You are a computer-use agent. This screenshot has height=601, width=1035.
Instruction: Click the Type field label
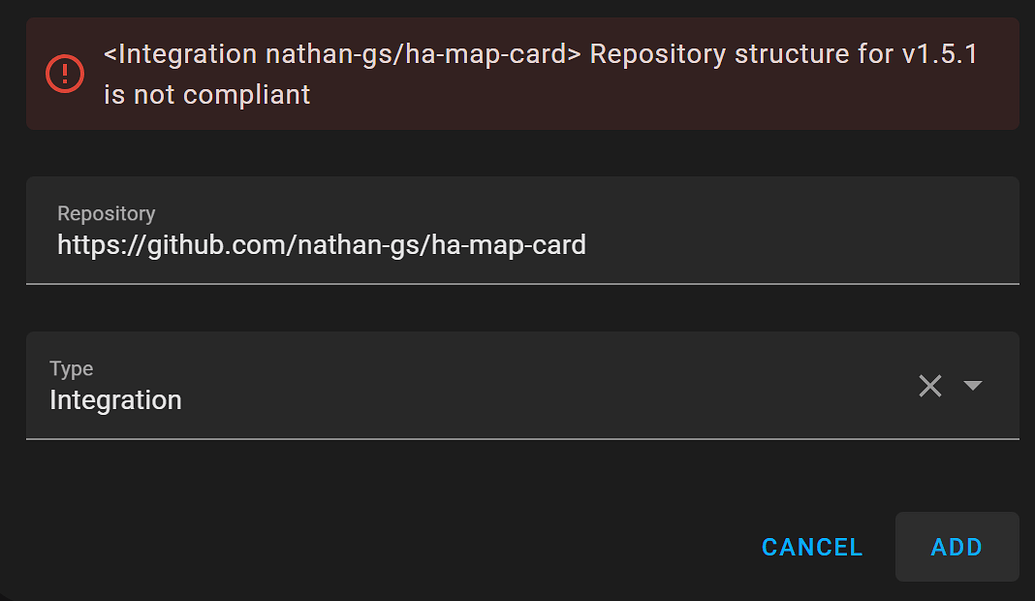coord(71,368)
